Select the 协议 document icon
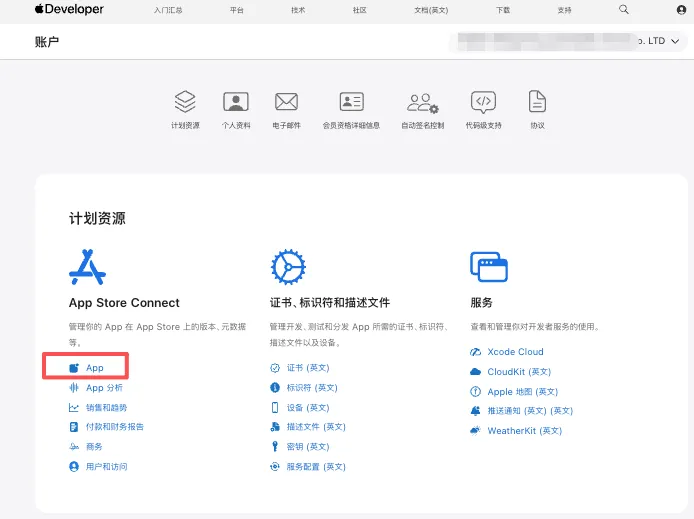694x519 pixels. [x=537, y=101]
